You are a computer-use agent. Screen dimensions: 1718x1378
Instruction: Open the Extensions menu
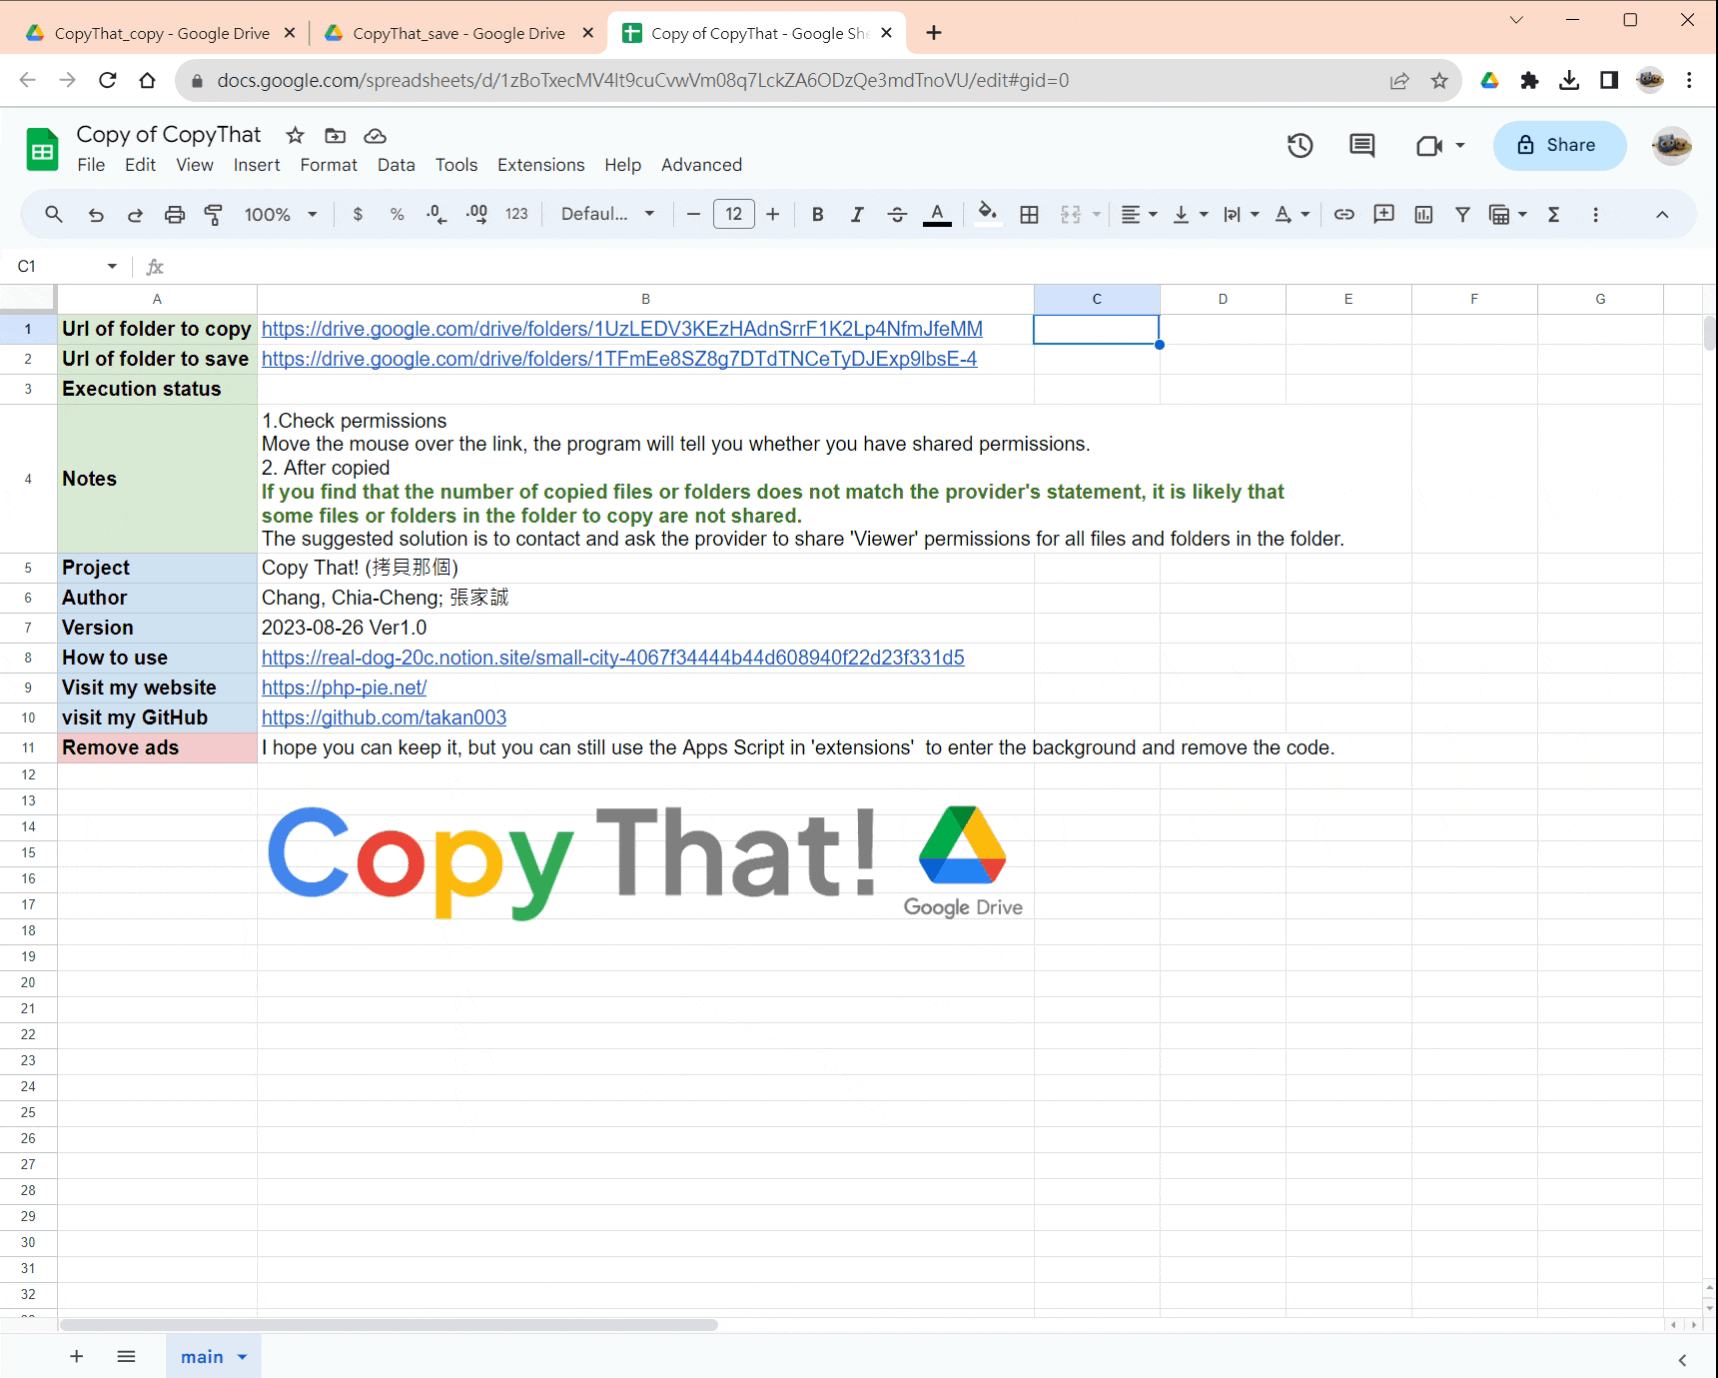tap(541, 165)
